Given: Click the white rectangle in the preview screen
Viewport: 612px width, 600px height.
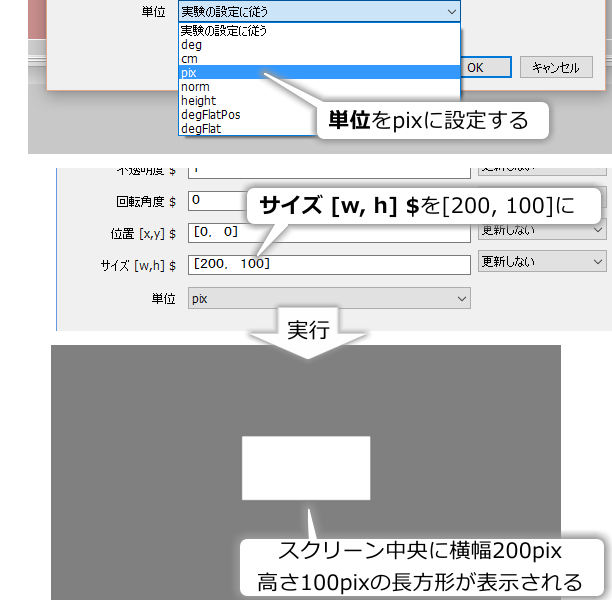Looking at the screenshot, I should pyautogui.click(x=306, y=468).
